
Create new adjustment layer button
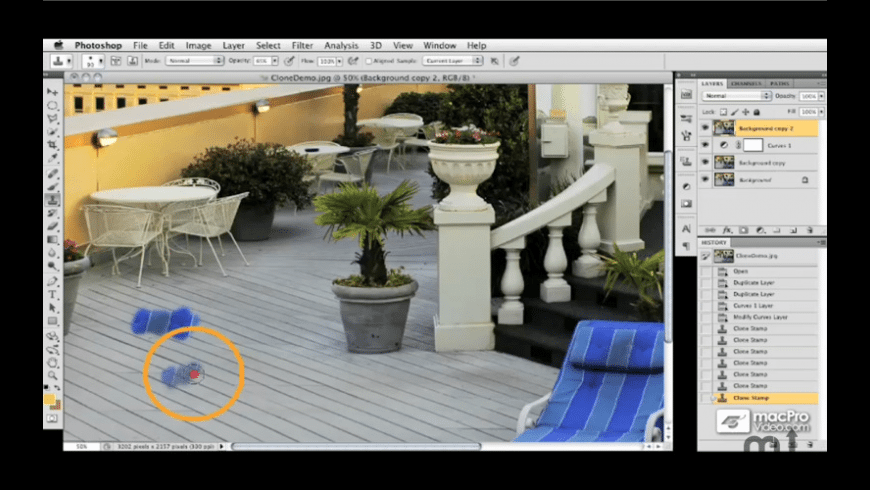760,230
